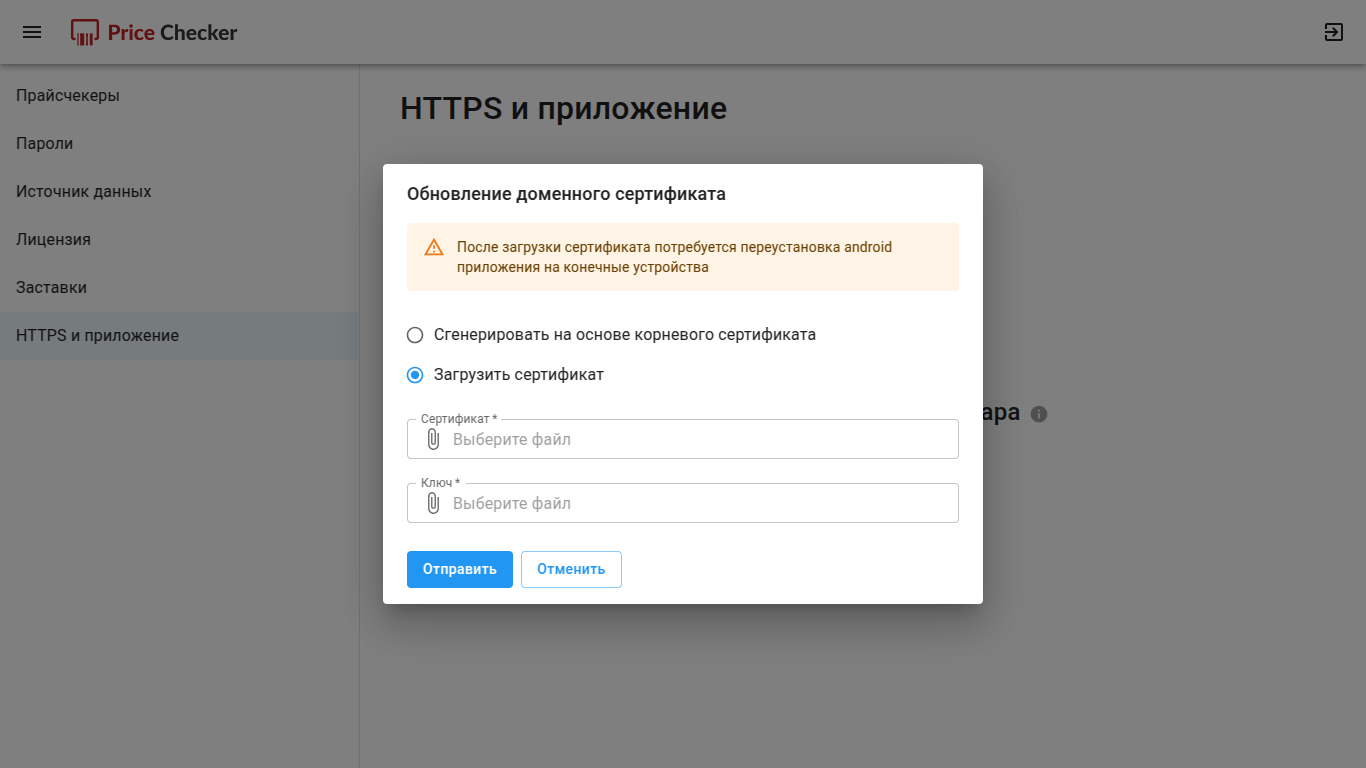Click the Price Checker title text

pyautogui.click(x=172, y=33)
